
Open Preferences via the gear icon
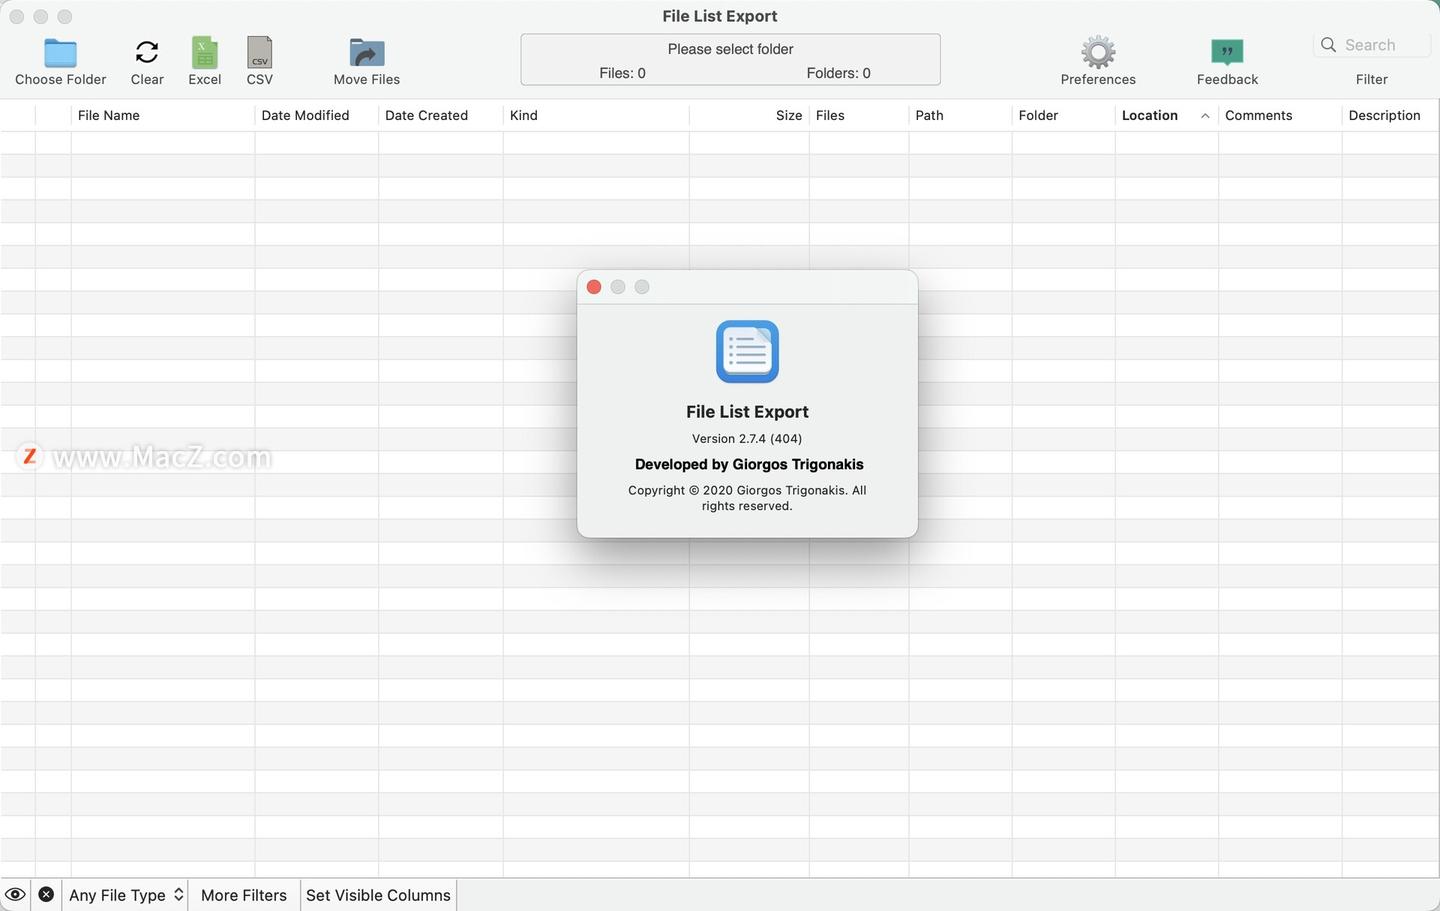pyautogui.click(x=1097, y=51)
